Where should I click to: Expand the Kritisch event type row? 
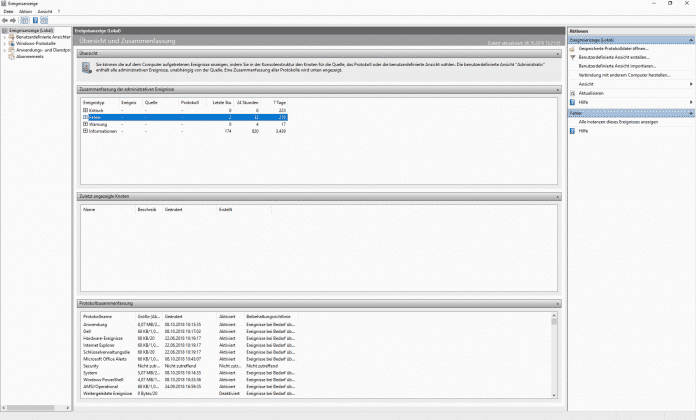tap(85, 110)
